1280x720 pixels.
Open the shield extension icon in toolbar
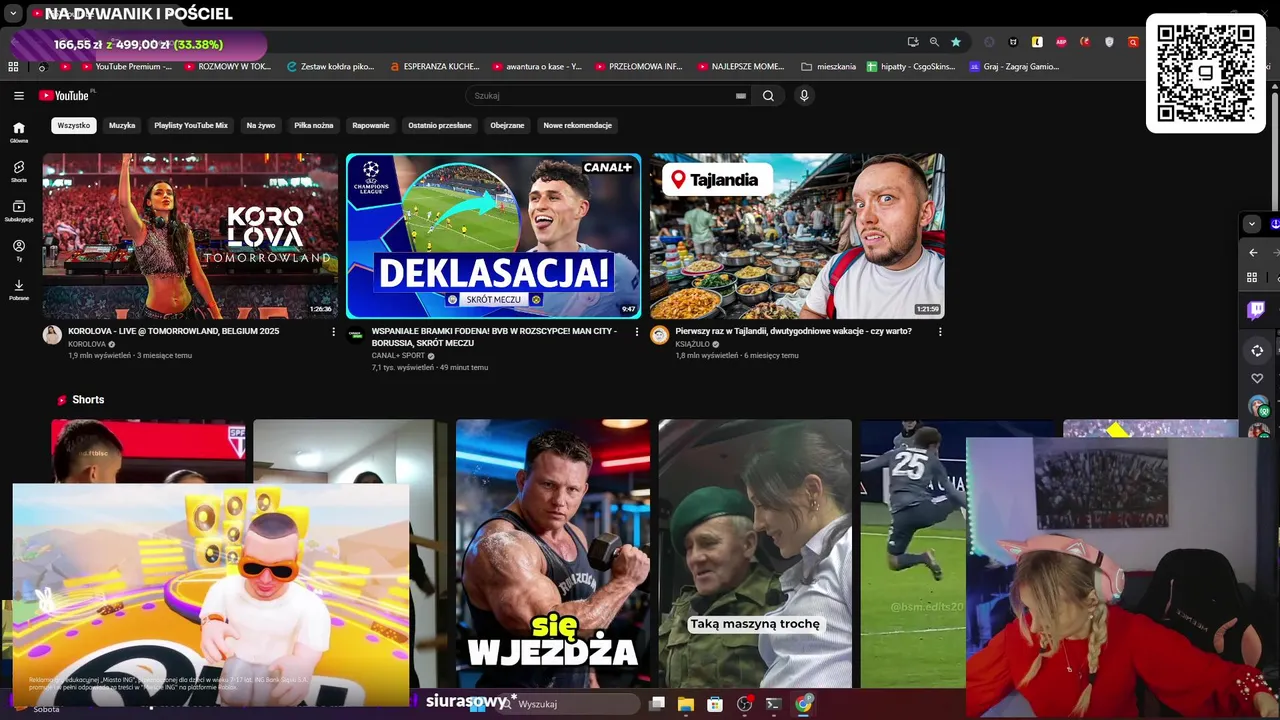[x=1109, y=42]
